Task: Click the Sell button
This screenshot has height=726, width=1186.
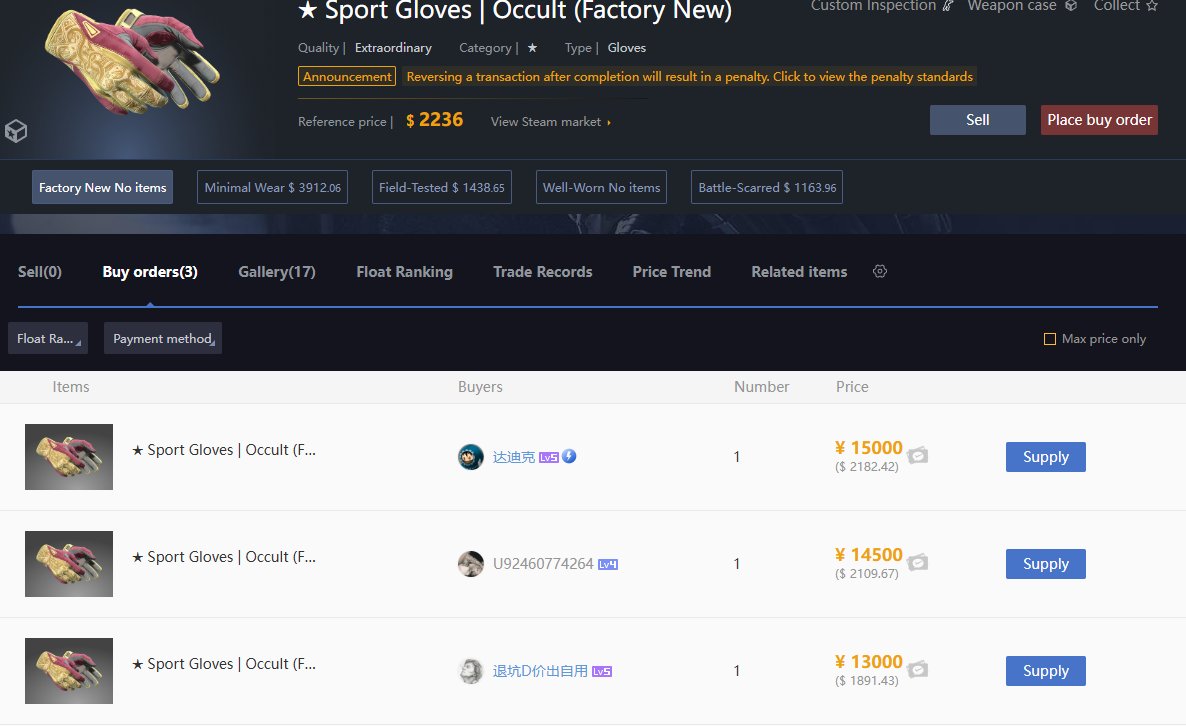Action: tap(977, 119)
